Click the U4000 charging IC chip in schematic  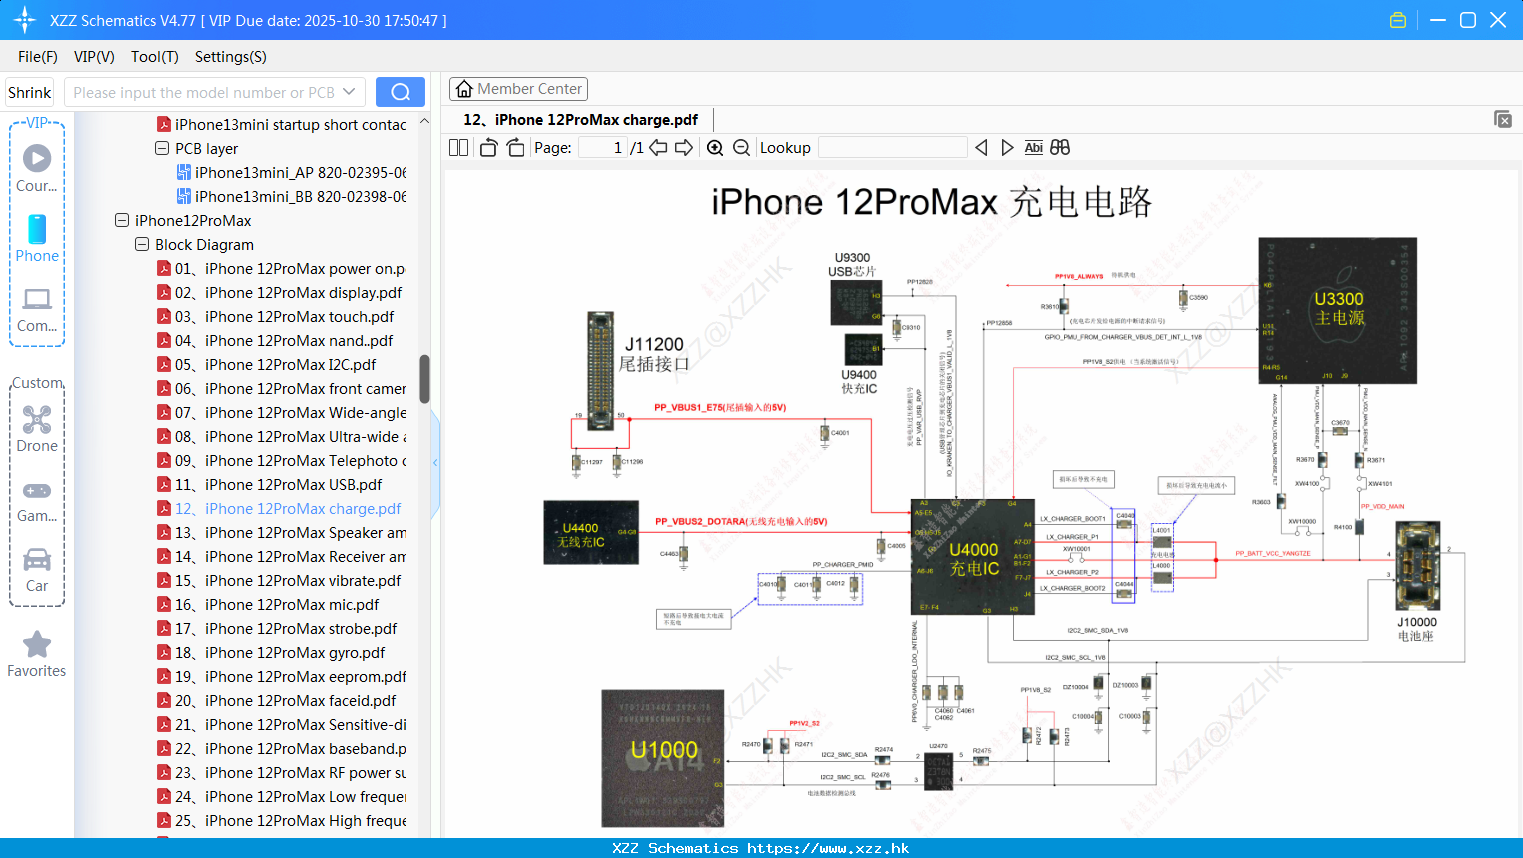pyautogui.click(x=973, y=557)
